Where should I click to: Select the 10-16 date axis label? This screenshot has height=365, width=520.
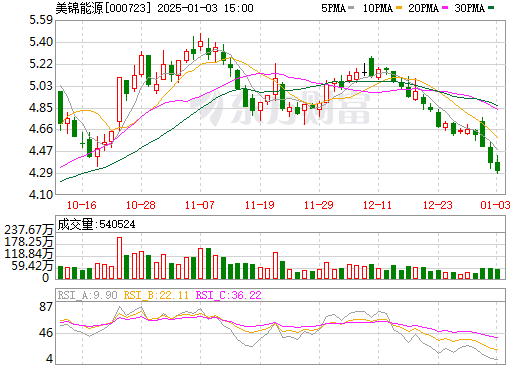(82, 205)
